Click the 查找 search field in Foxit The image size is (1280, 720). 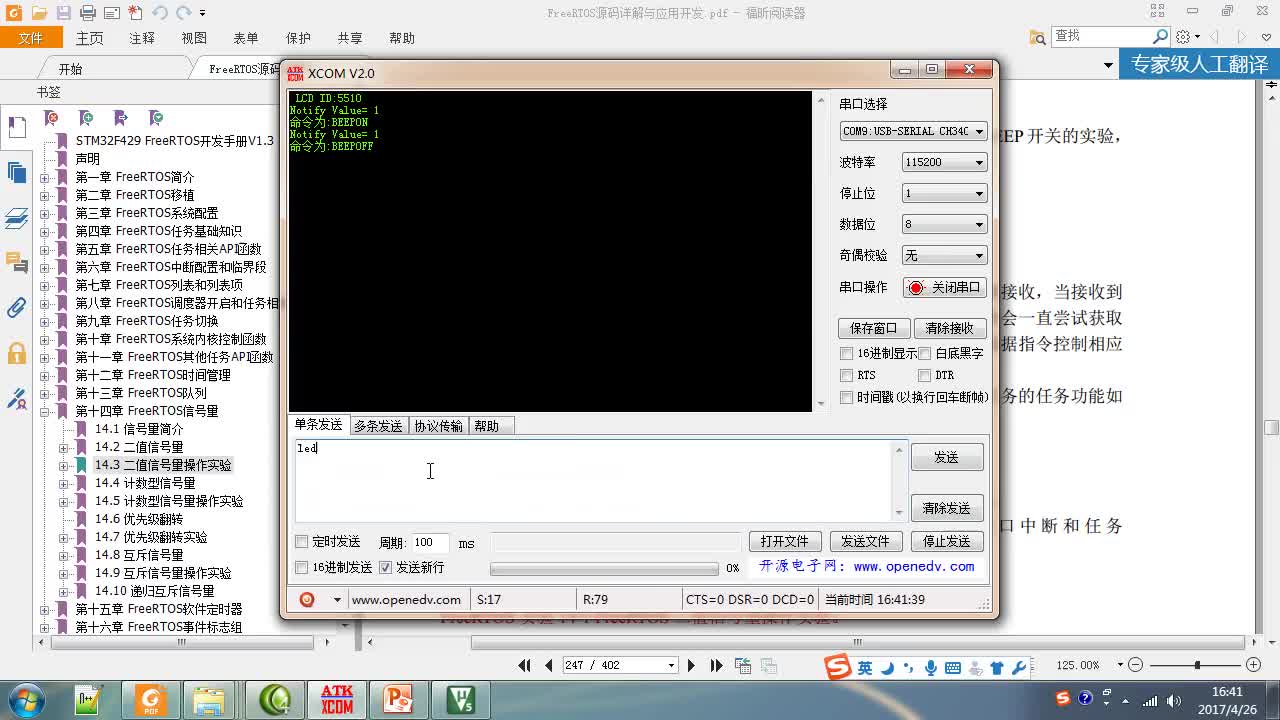[1102, 36]
